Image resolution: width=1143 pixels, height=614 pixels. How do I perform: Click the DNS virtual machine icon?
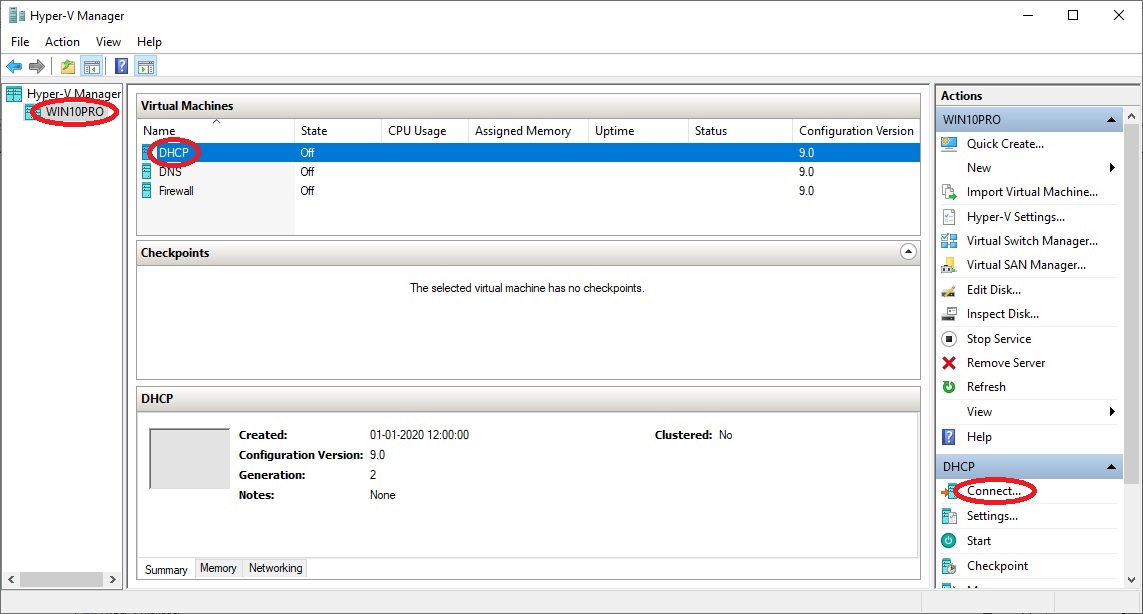tap(147, 172)
